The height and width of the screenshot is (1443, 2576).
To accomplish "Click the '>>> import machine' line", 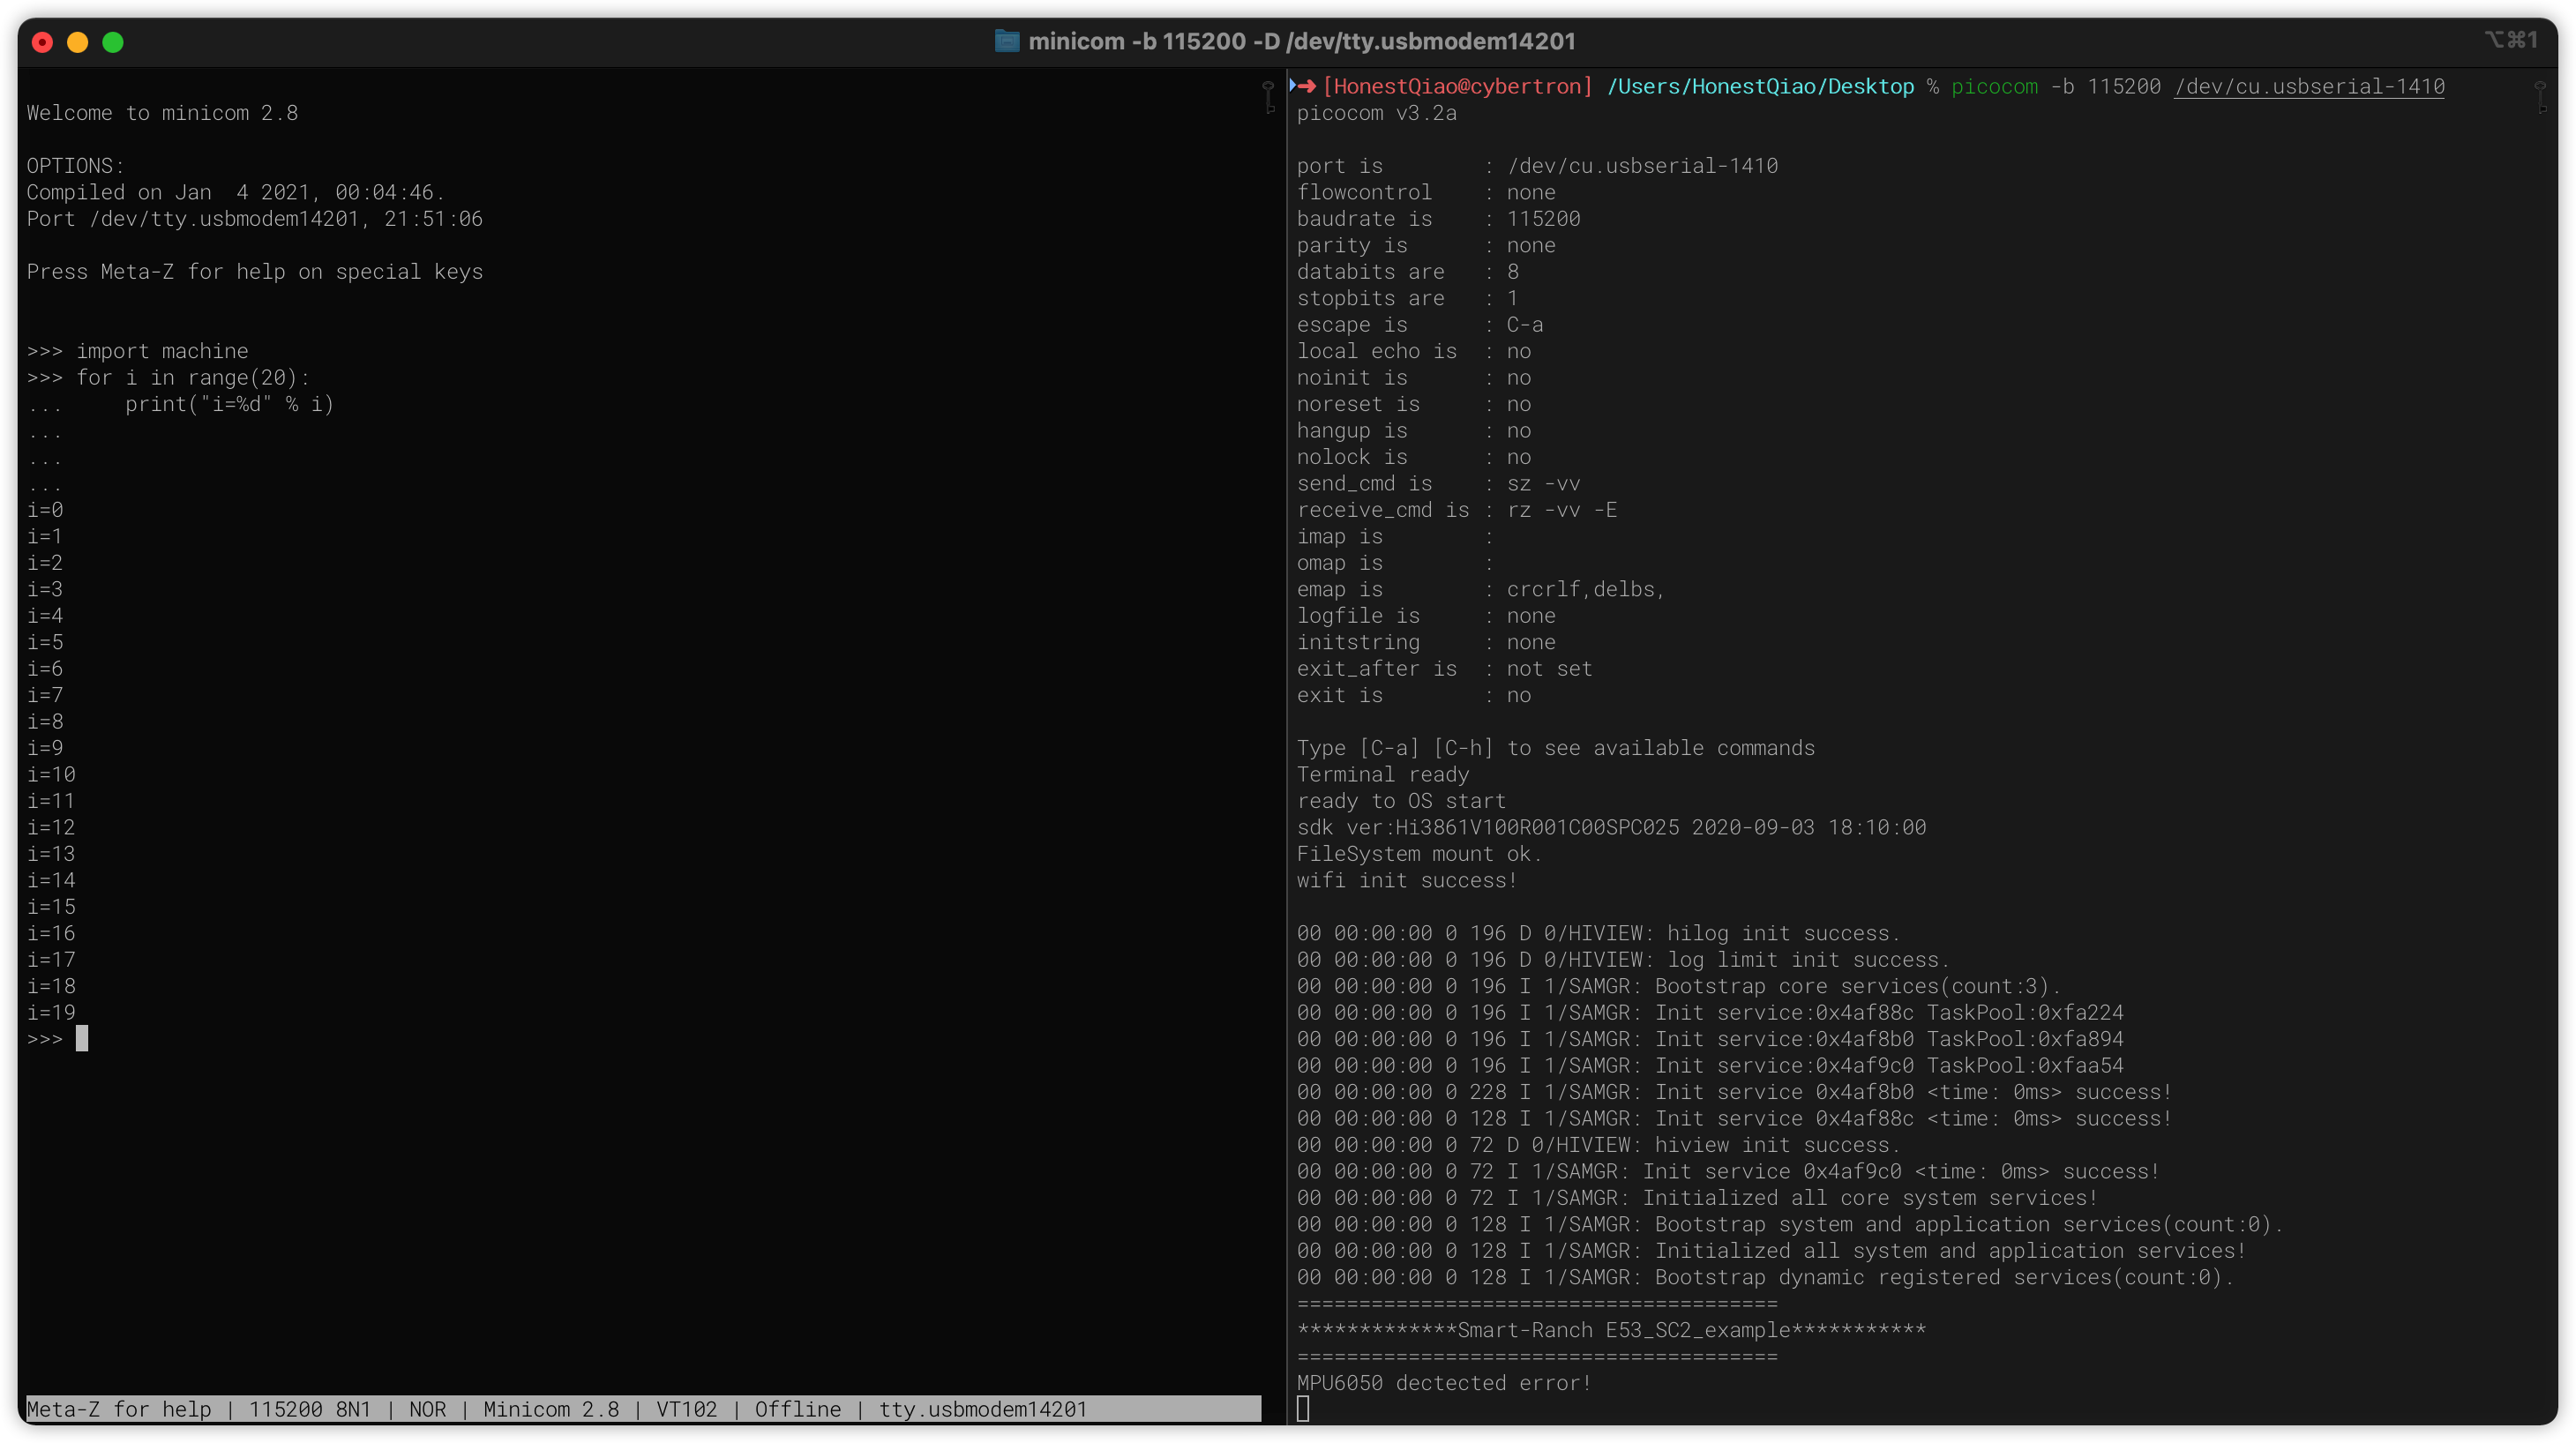I will pyautogui.click(x=137, y=351).
